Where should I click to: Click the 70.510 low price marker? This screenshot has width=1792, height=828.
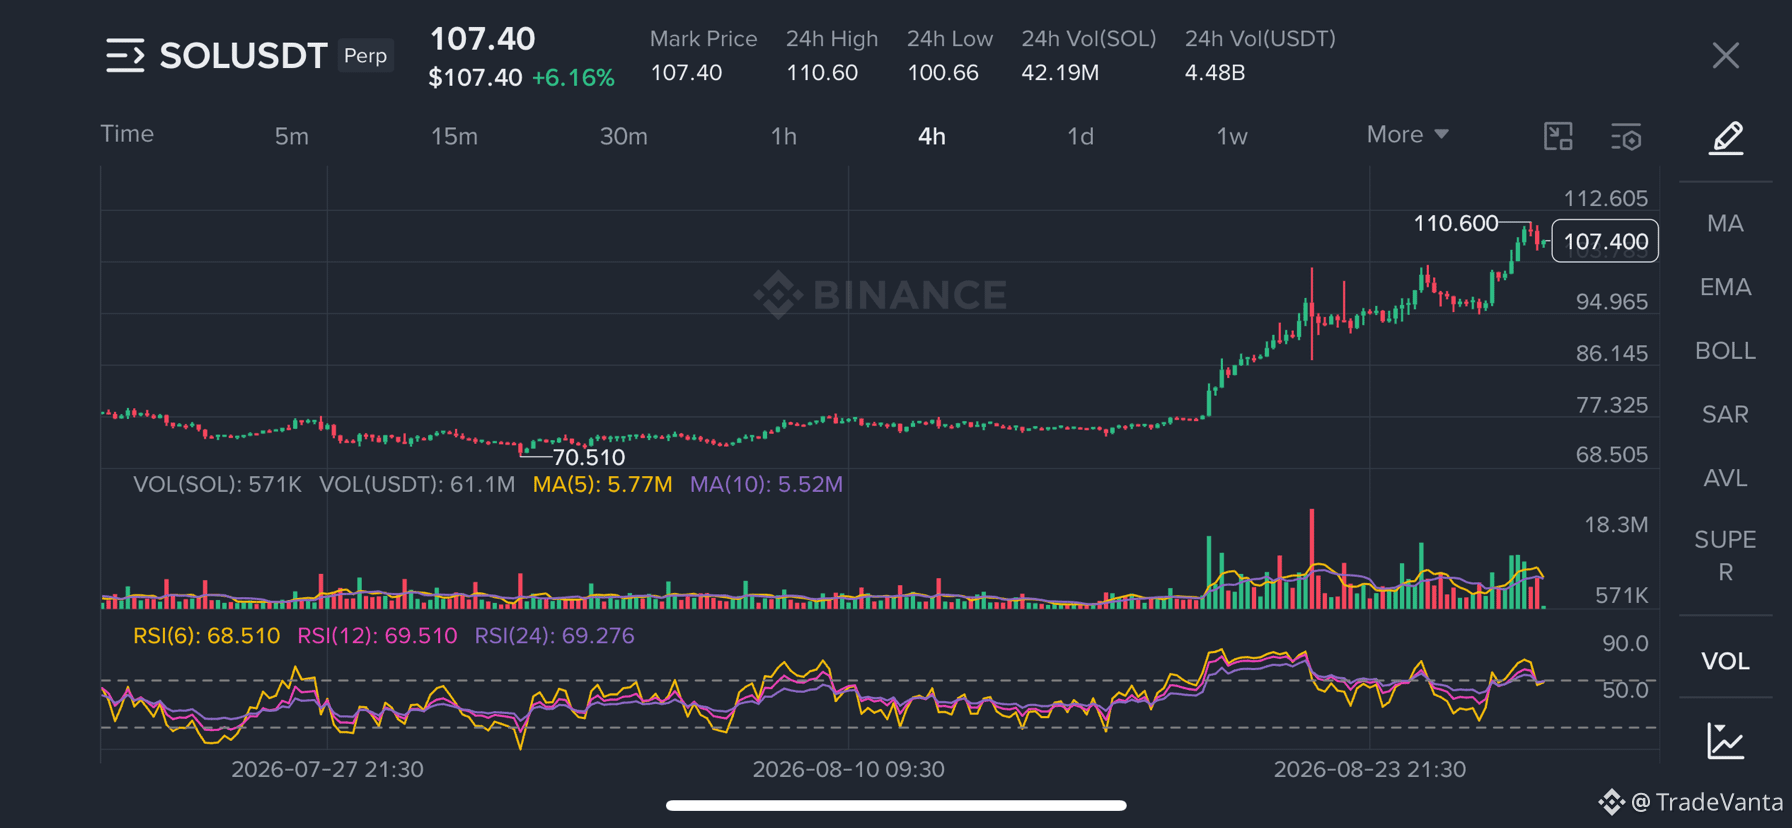[588, 457]
